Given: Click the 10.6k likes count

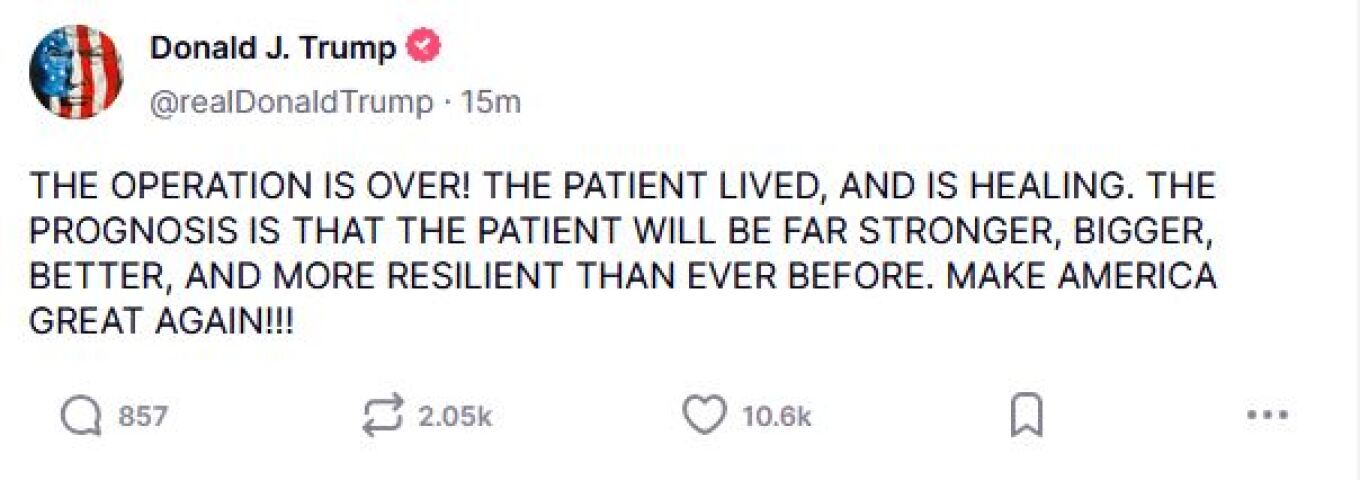Looking at the screenshot, I should tap(776, 416).
